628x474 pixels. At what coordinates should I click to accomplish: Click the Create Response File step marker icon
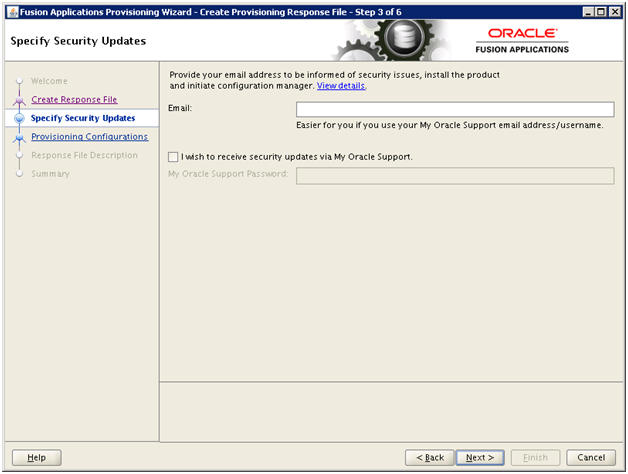[x=19, y=100]
